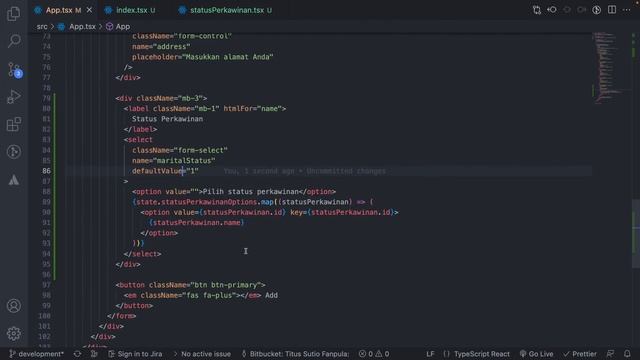Click placeholder="Masukkan alamat Anda" text
This screenshot has height=360, width=640.
[x=202, y=57]
